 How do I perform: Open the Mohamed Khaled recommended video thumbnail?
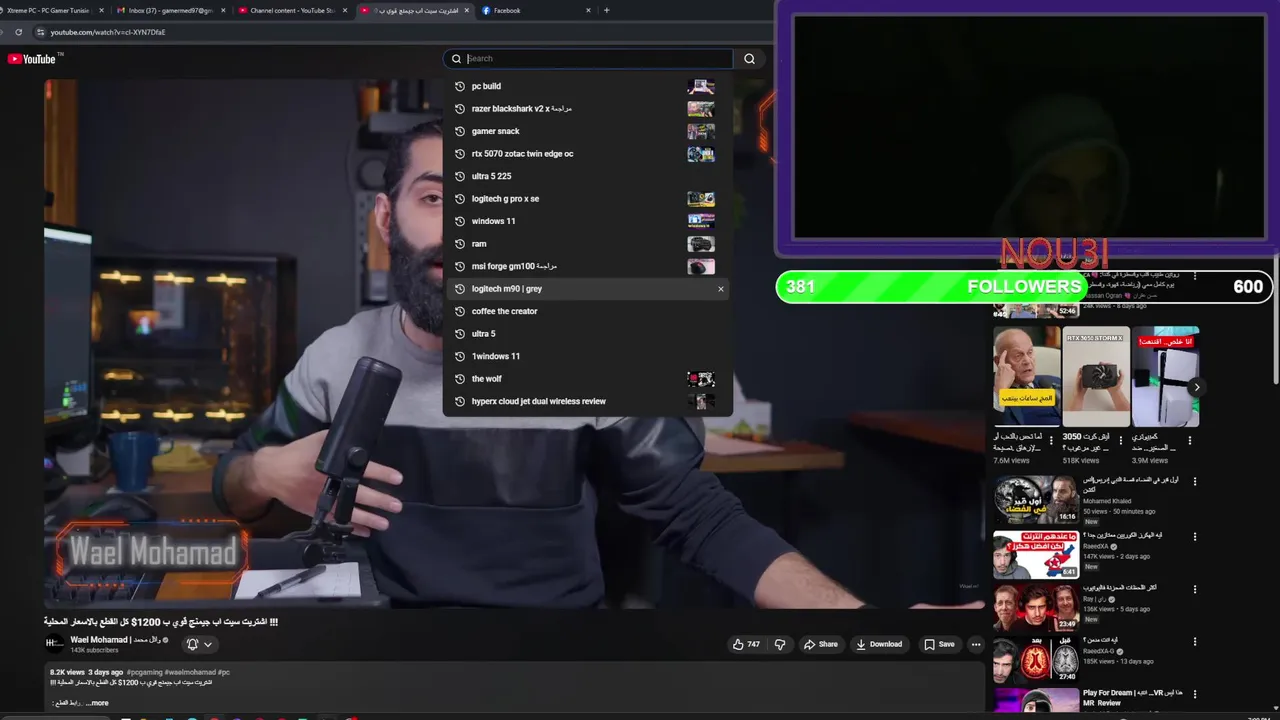[1035, 500]
